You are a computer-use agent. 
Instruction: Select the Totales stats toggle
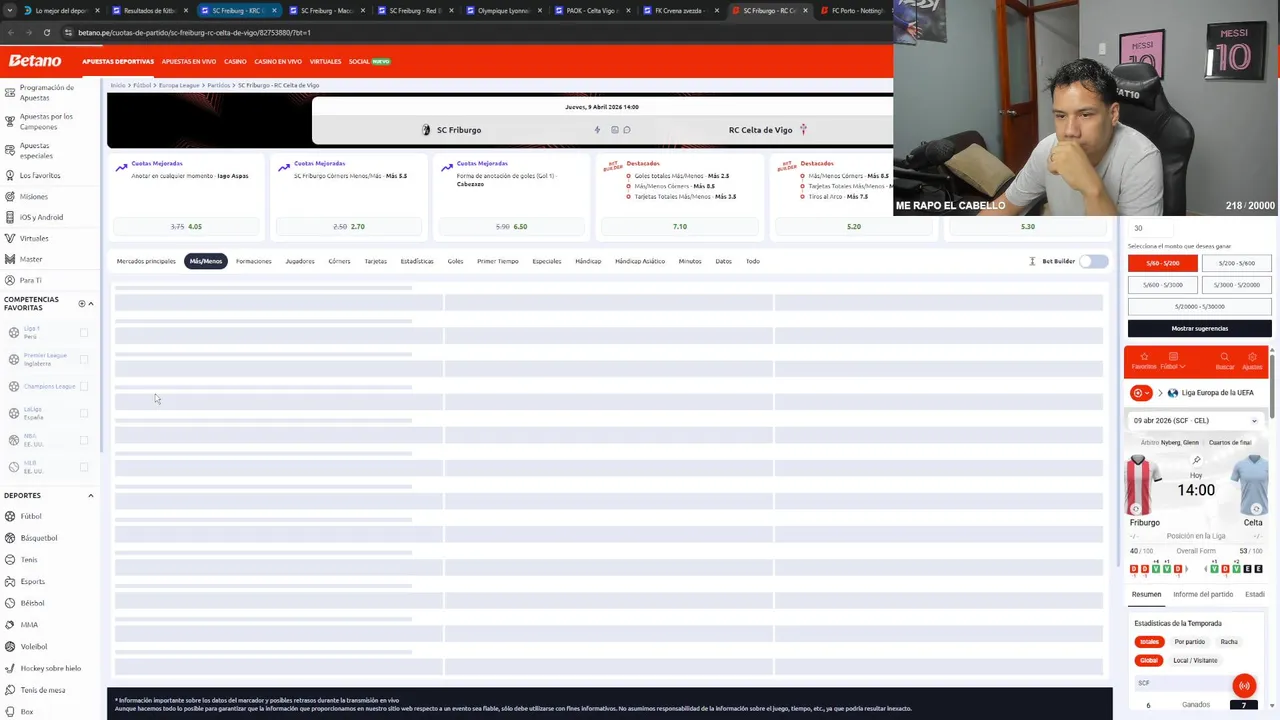coord(1149,642)
